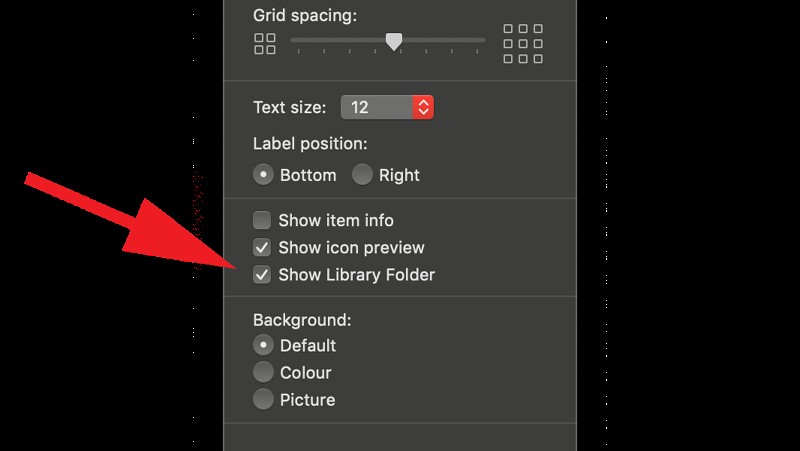Choose the Picture background option

click(263, 399)
